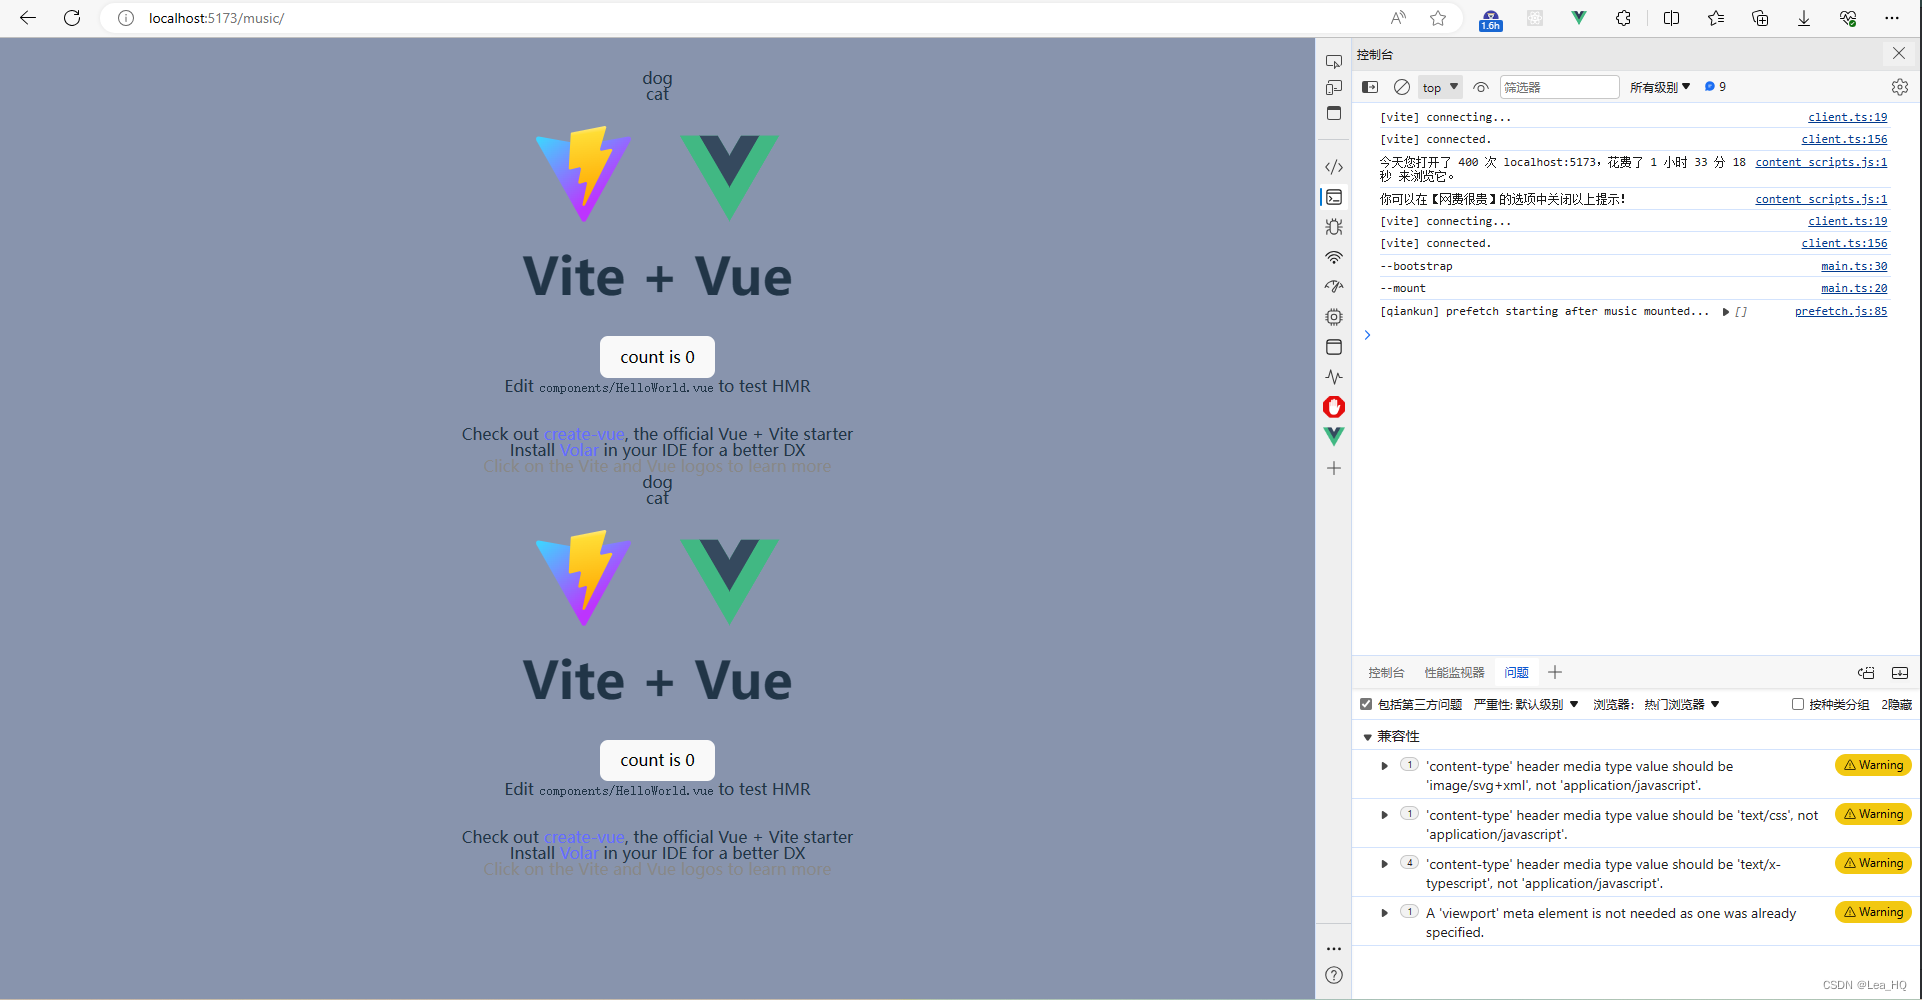The height and width of the screenshot is (1000, 1922).
Task: Open the red AdBlock panel in DevTools
Action: [1334, 407]
